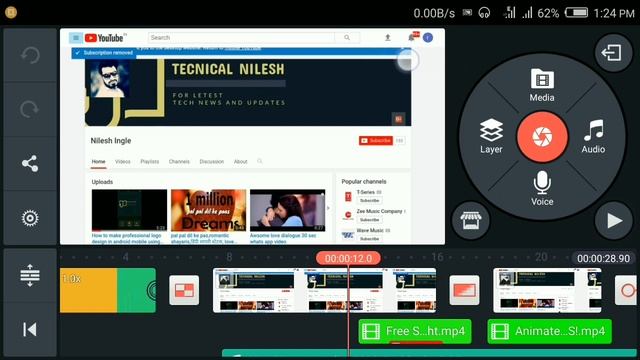Click the Uploads section heading
640x360 pixels.
pyautogui.click(x=102, y=182)
